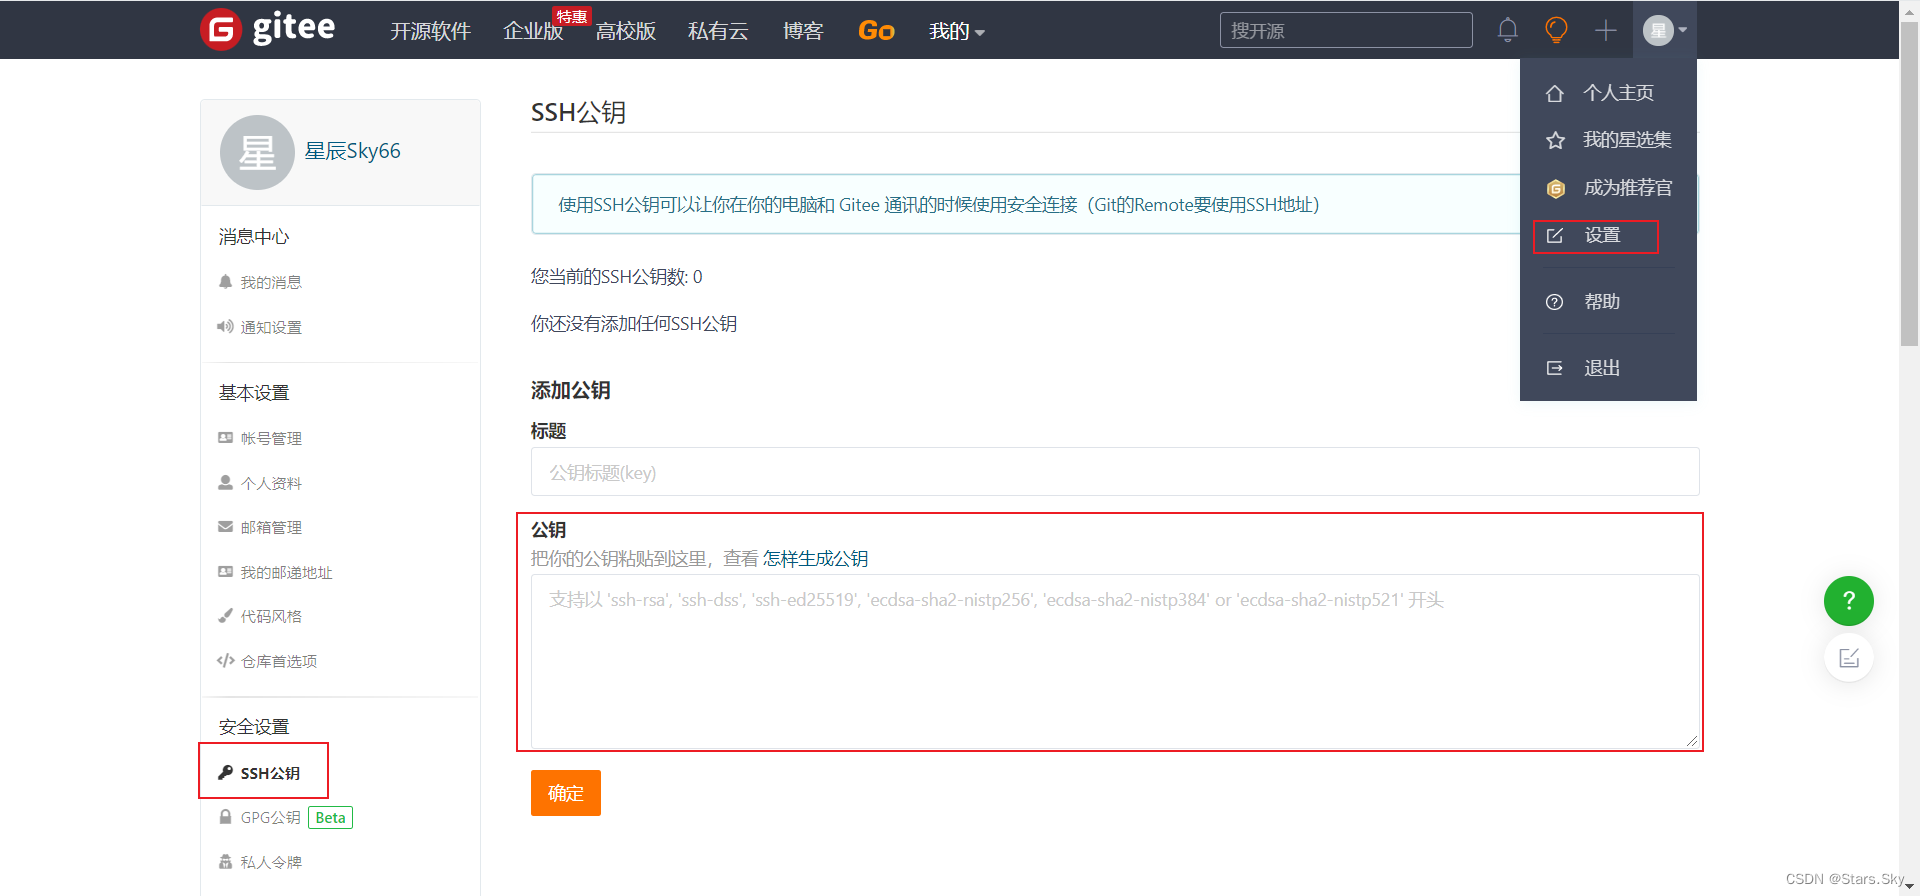Screen dimensions: 1920x896
Task: Click the page vertical scrollbar
Action: [1909, 183]
